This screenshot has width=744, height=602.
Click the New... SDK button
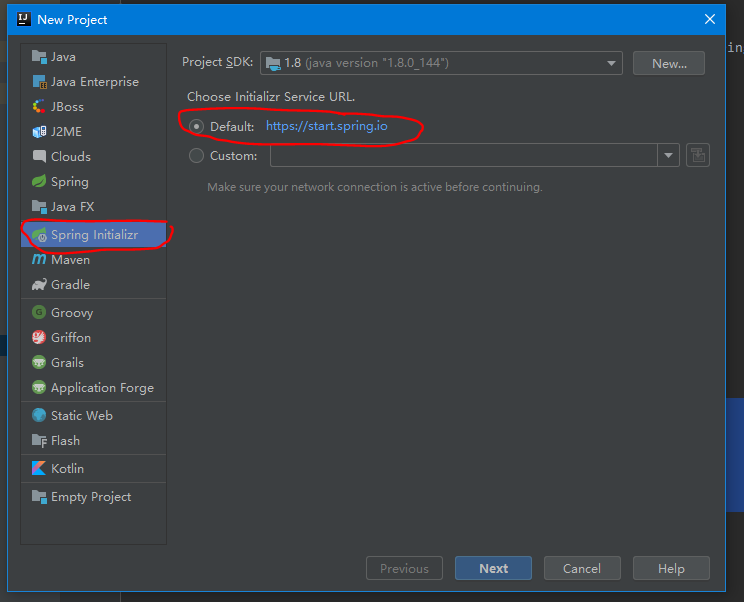(x=669, y=63)
